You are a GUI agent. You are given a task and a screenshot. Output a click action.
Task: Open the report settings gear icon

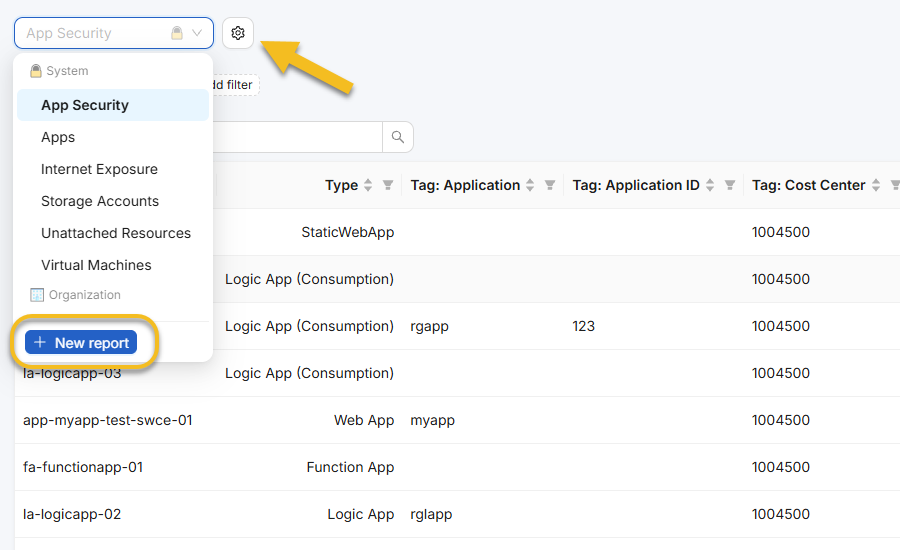click(x=238, y=33)
